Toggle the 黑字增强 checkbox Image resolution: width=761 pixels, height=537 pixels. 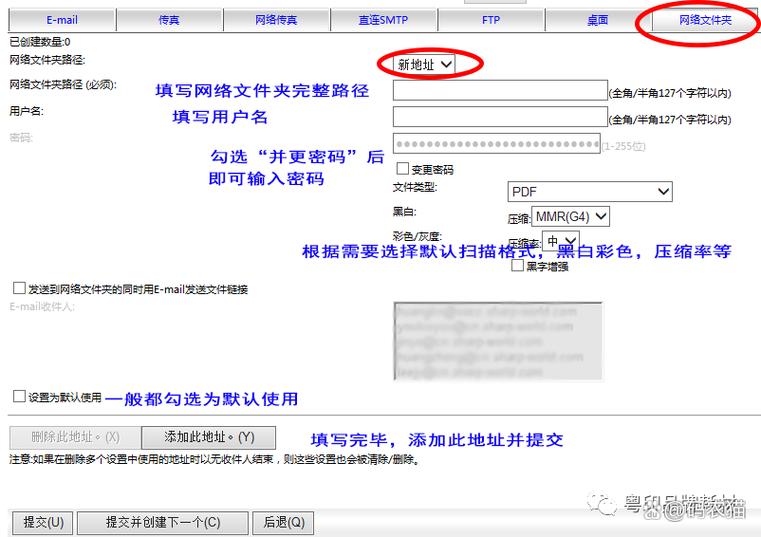(517, 266)
